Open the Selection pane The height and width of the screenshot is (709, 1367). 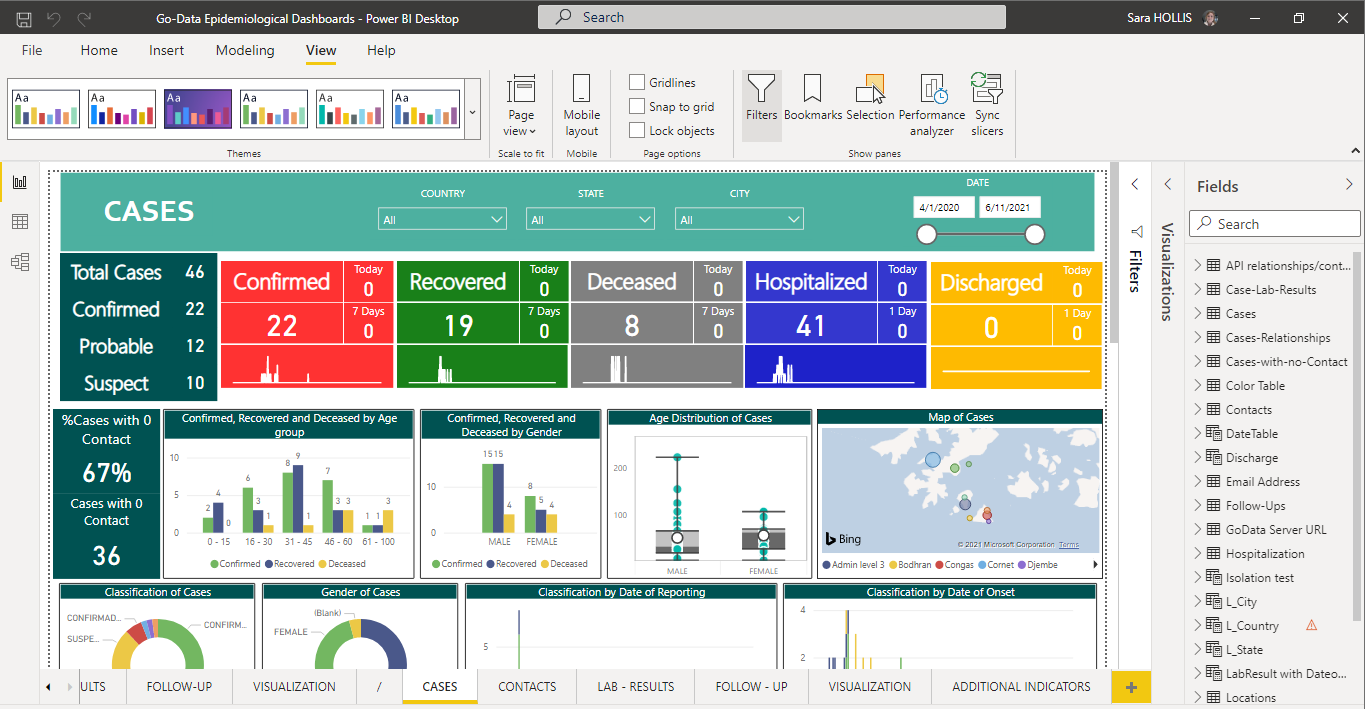coord(870,98)
